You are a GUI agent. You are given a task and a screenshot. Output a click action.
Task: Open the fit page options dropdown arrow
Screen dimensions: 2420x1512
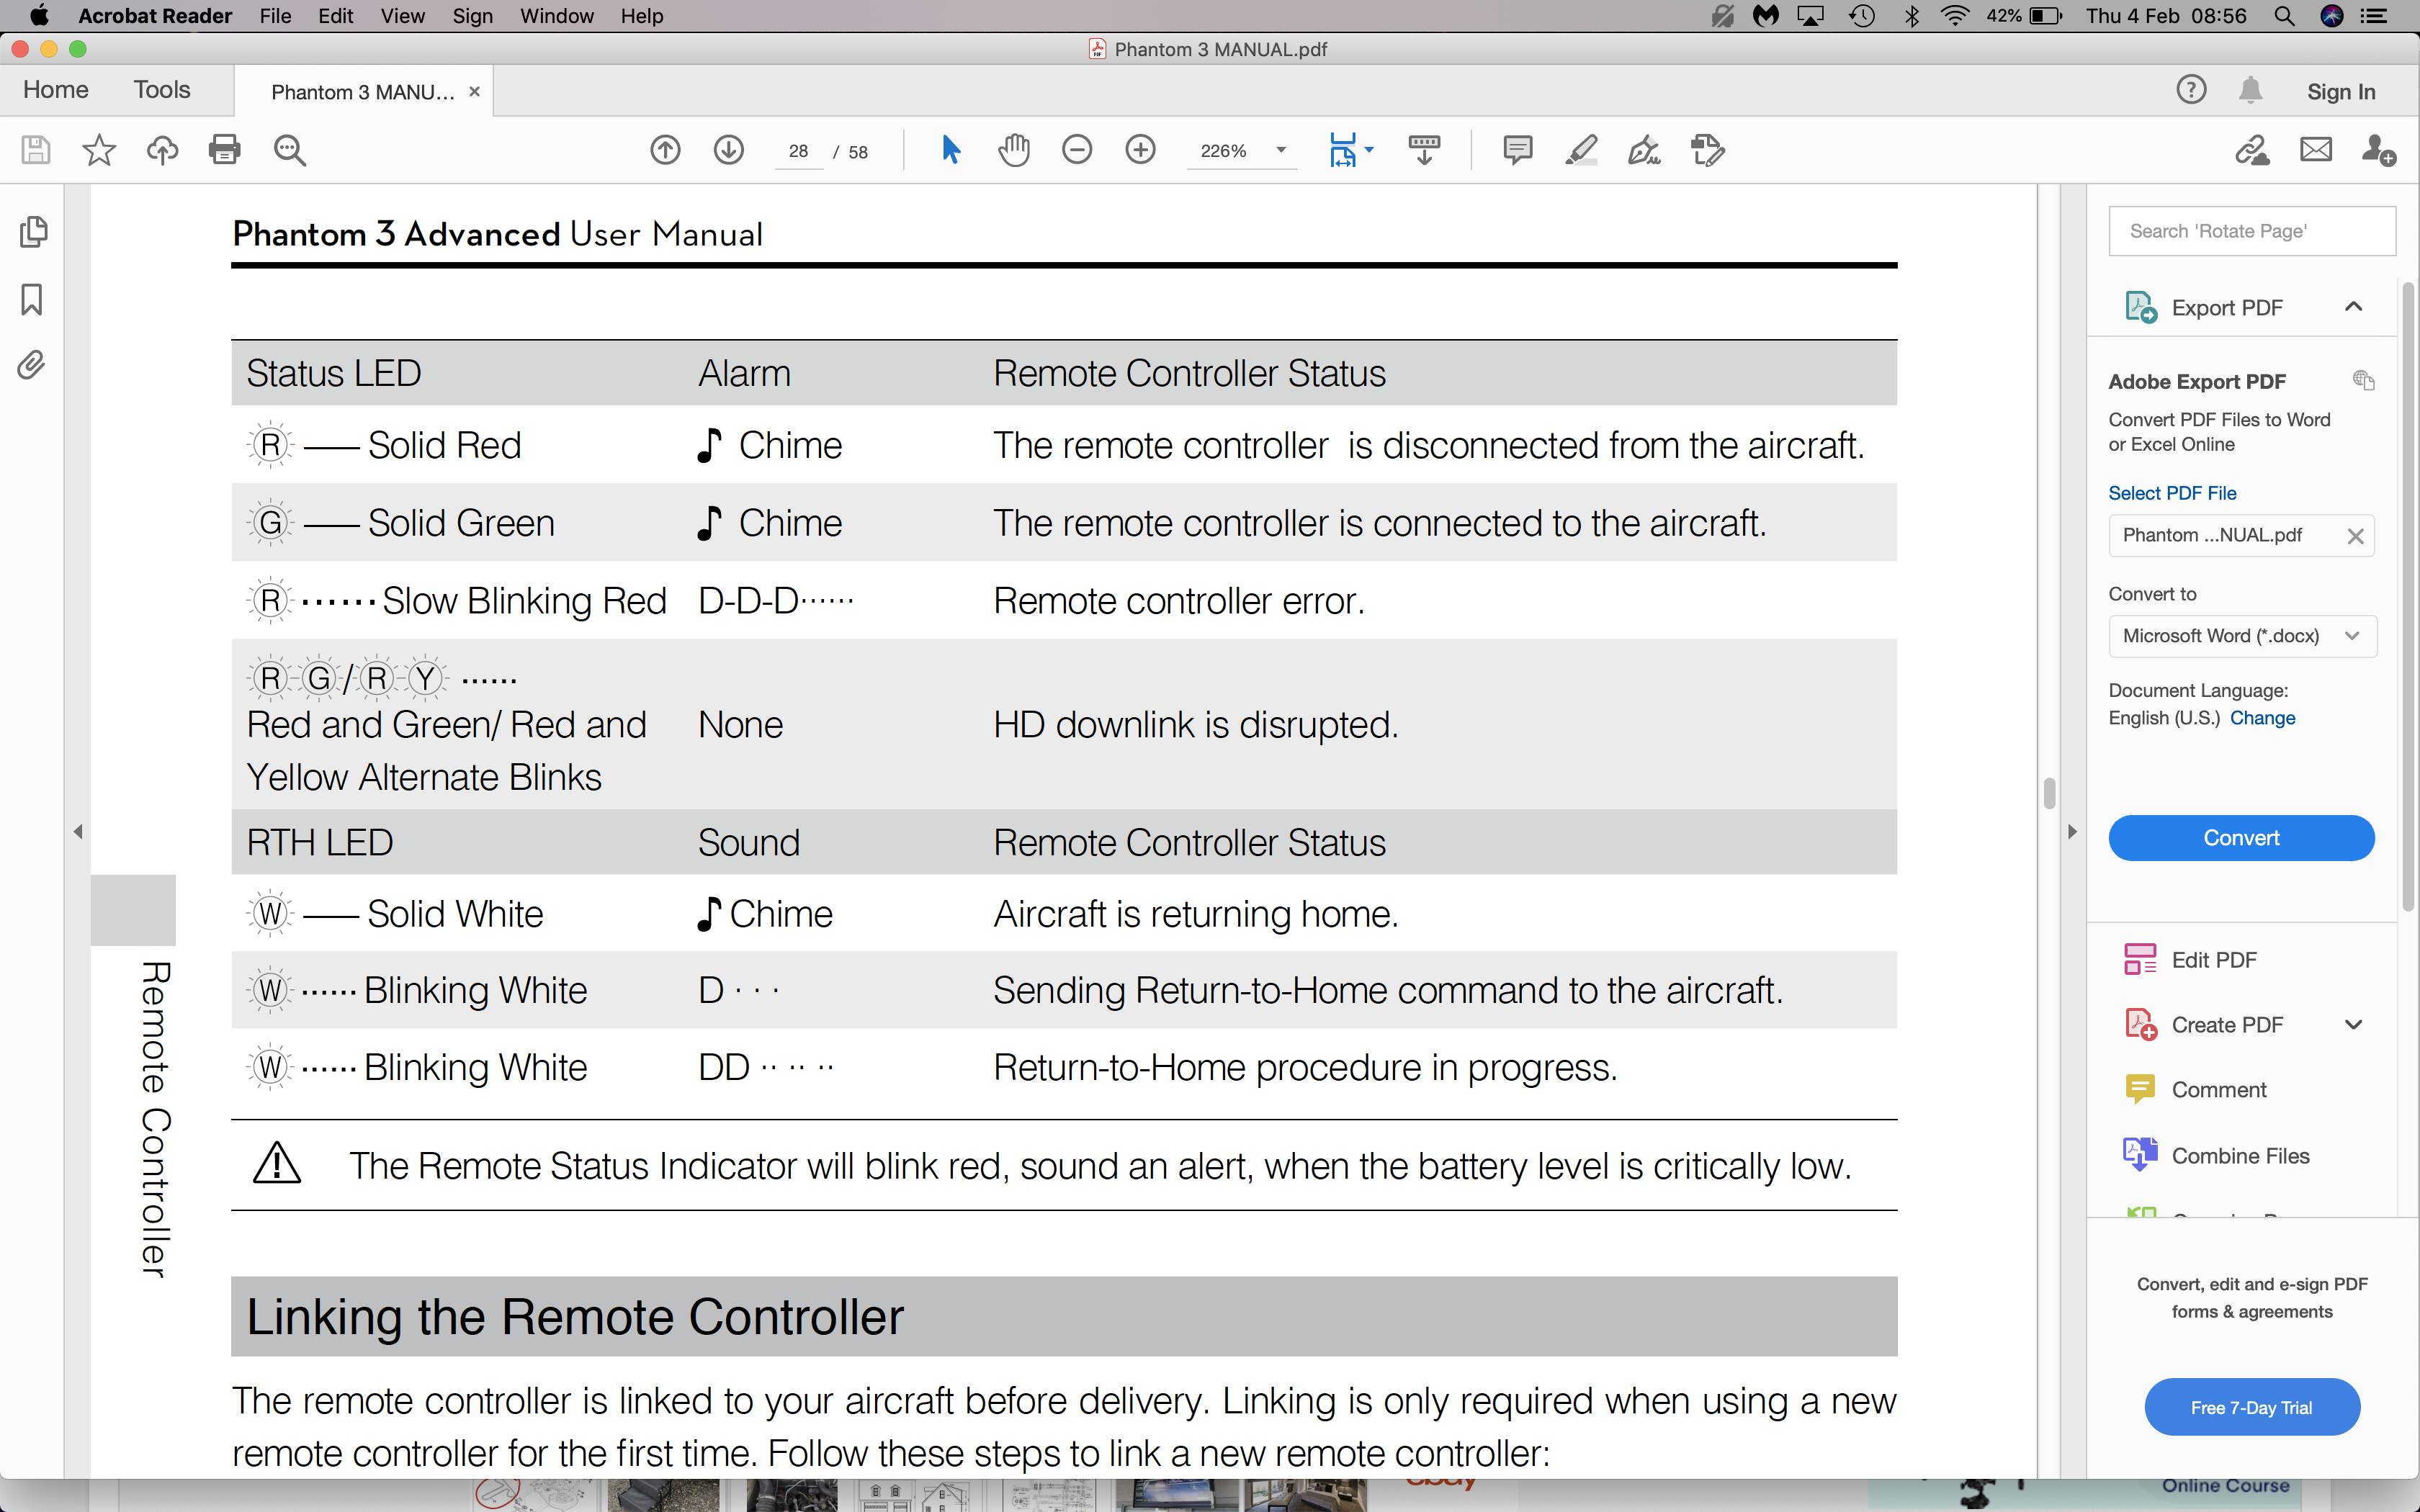click(1369, 151)
